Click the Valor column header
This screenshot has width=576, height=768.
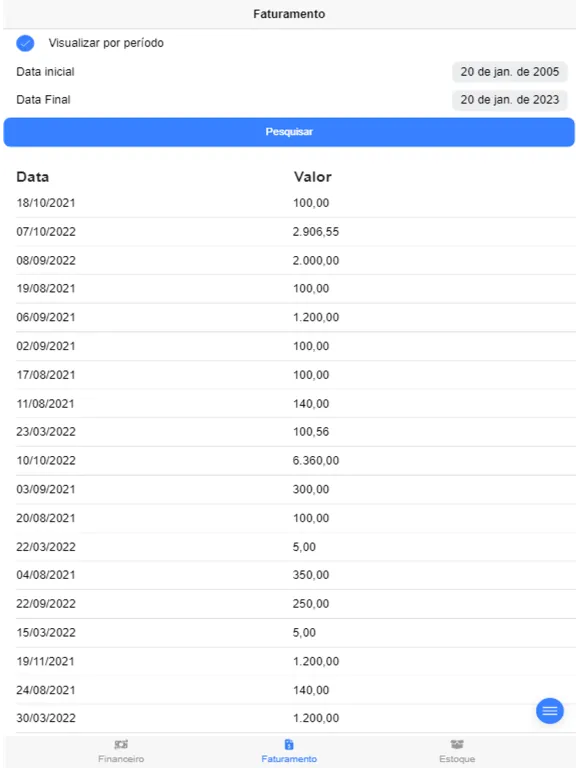(312, 177)
